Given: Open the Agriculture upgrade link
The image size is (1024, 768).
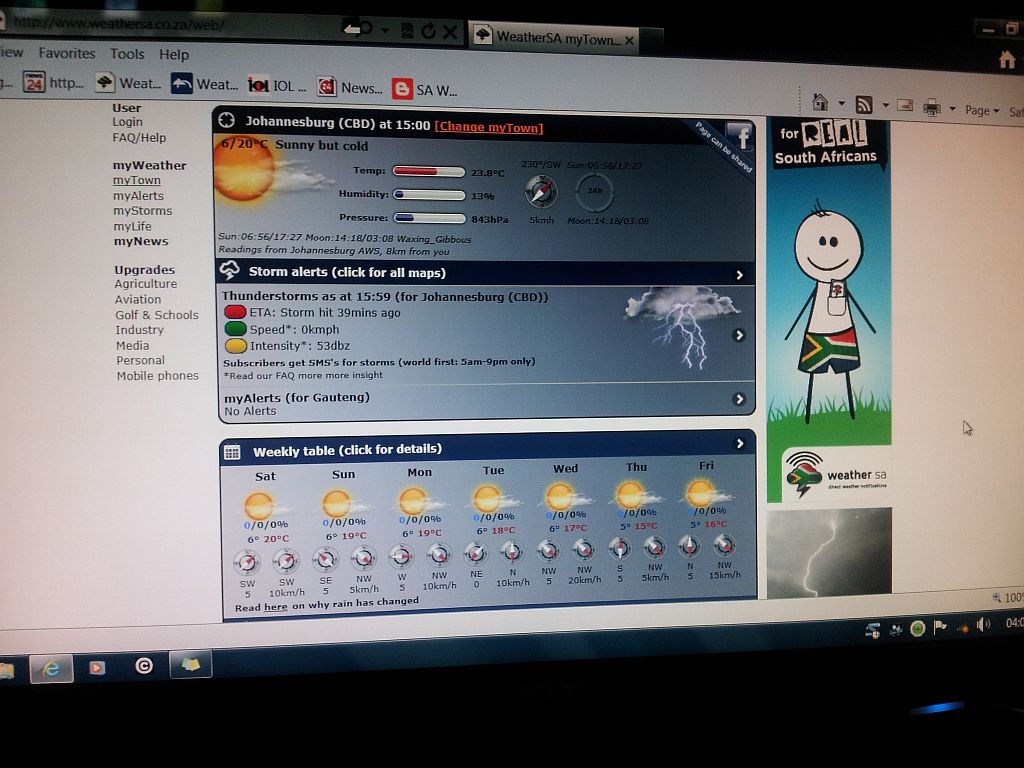Looking at the screenshot, I should point(146,283).
